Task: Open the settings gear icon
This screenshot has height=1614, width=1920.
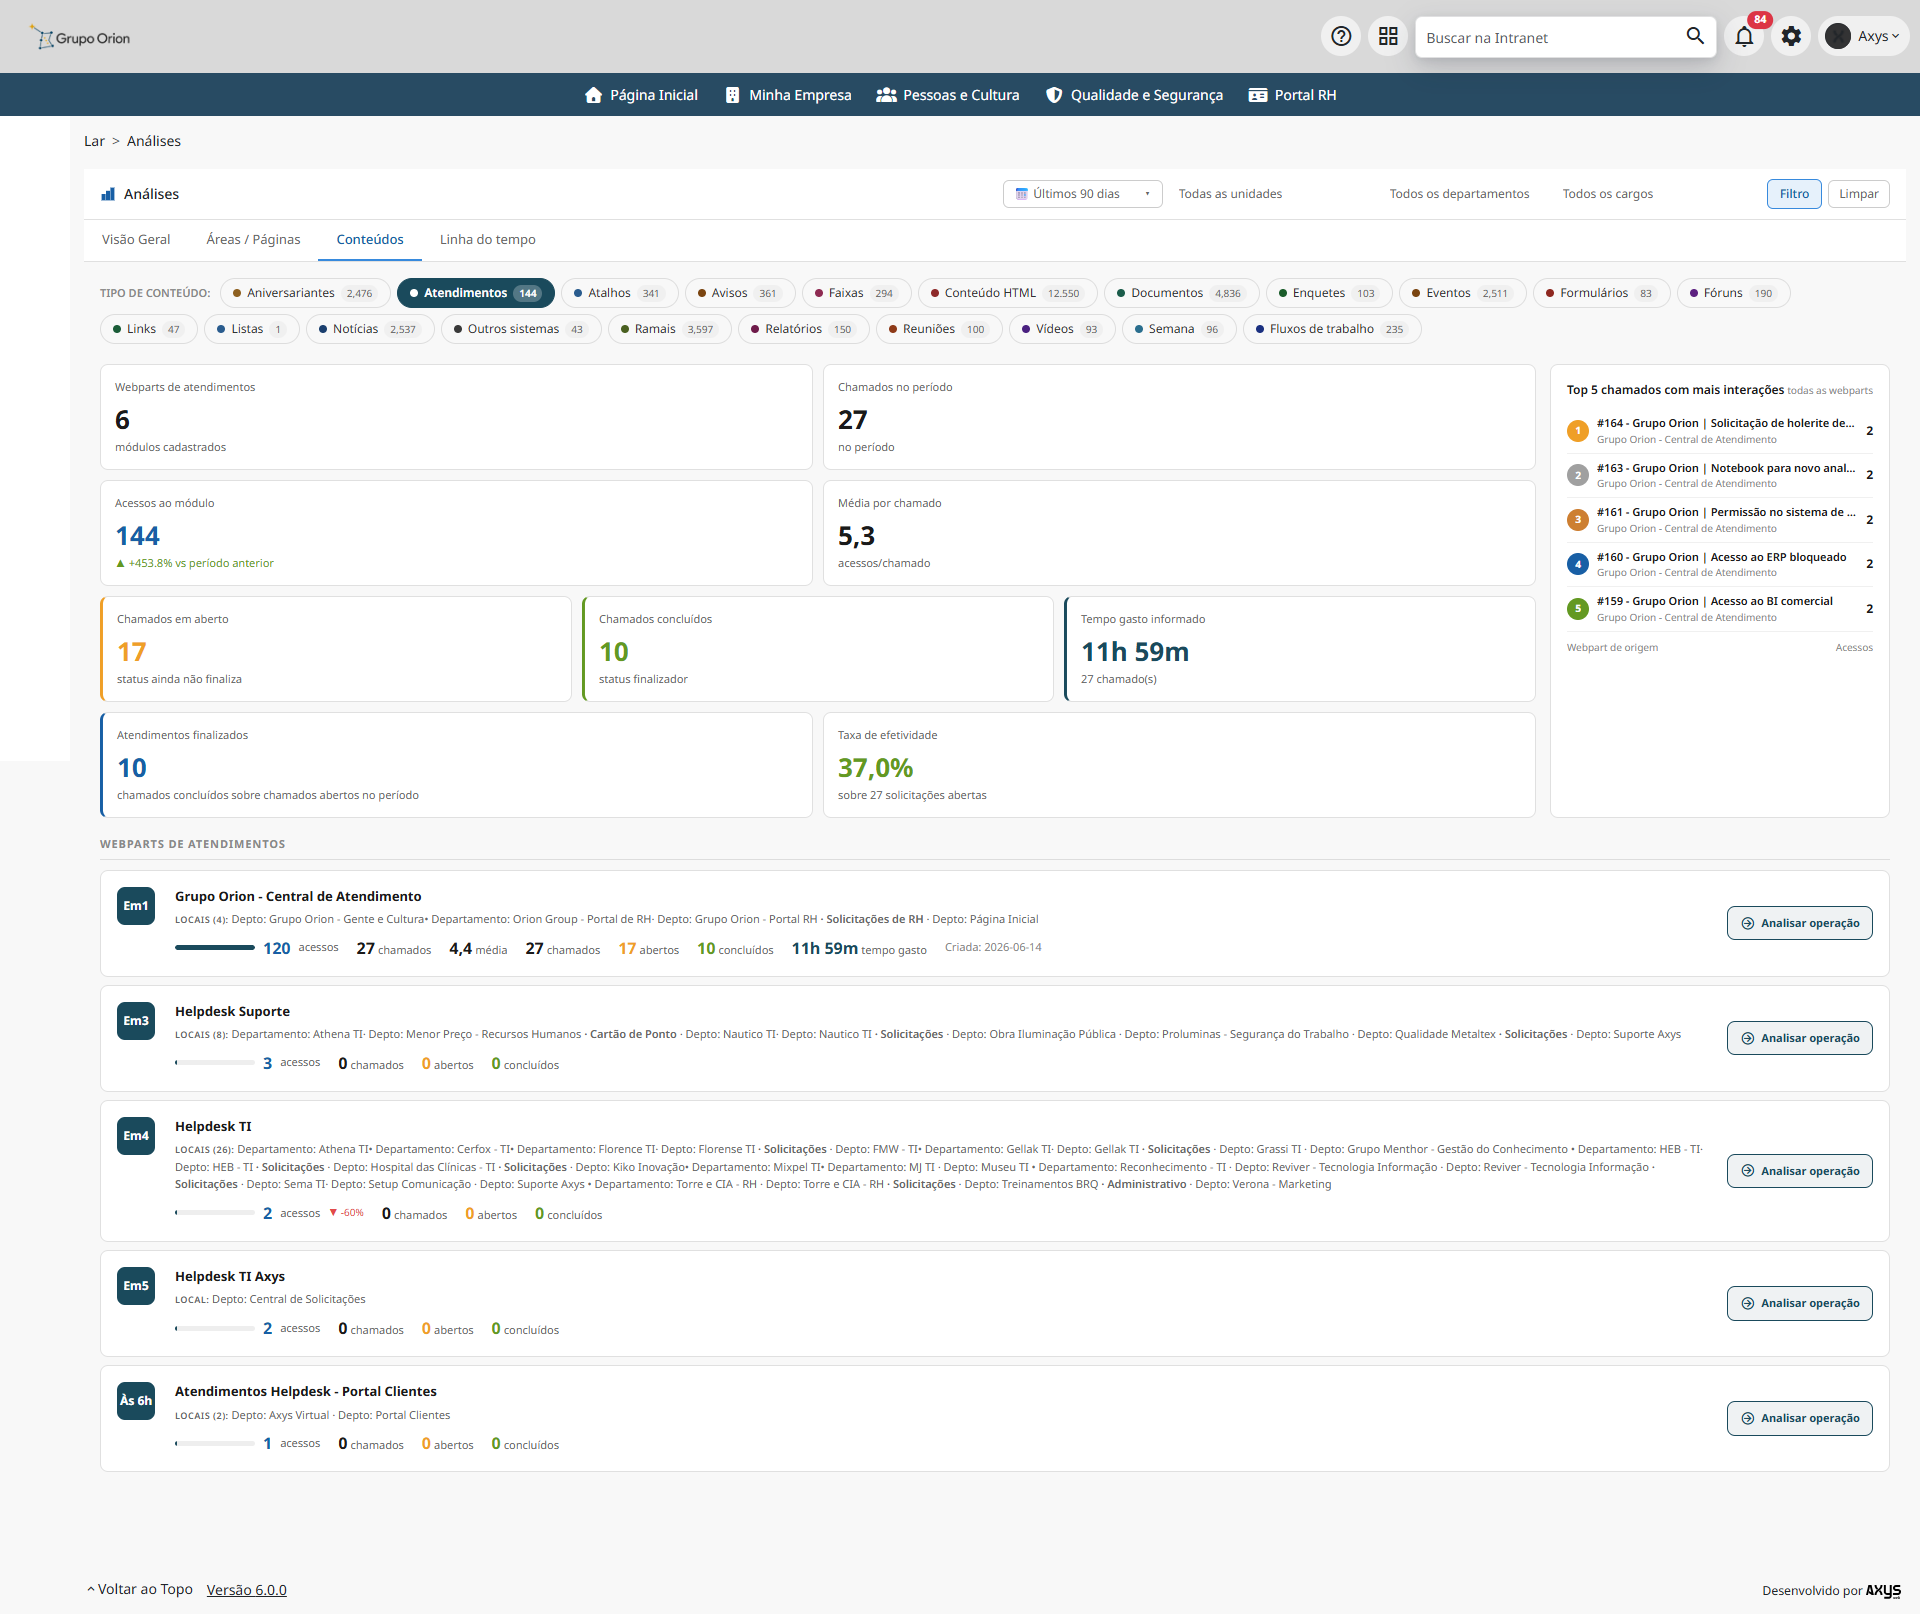Action: pyautogui.click(x=1791, y=37)
